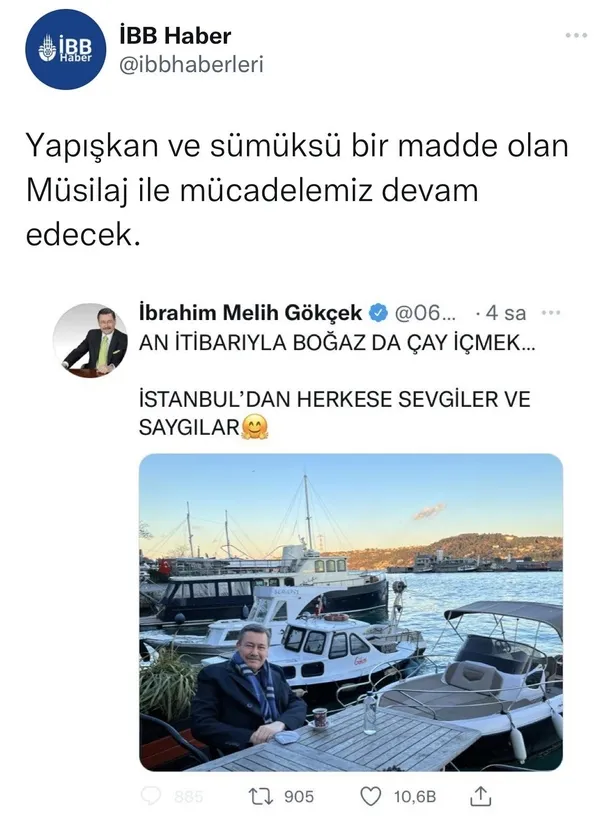The width and height of the screenshot is (616, 819).
Task: Open the İbrahim Melih Gökçek profile photo
Action: [x=90, y=340]
